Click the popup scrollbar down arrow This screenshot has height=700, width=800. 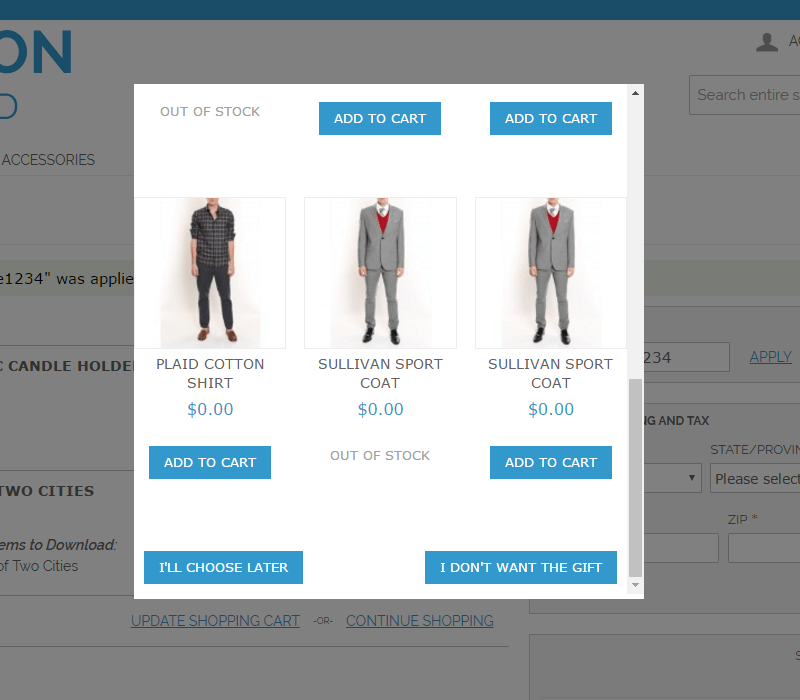tap(635, 585)
